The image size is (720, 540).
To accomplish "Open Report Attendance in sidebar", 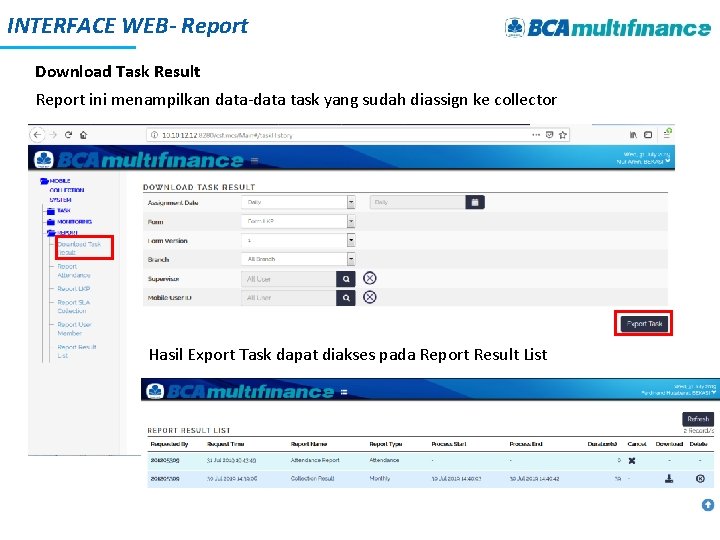I will [73, 270].
